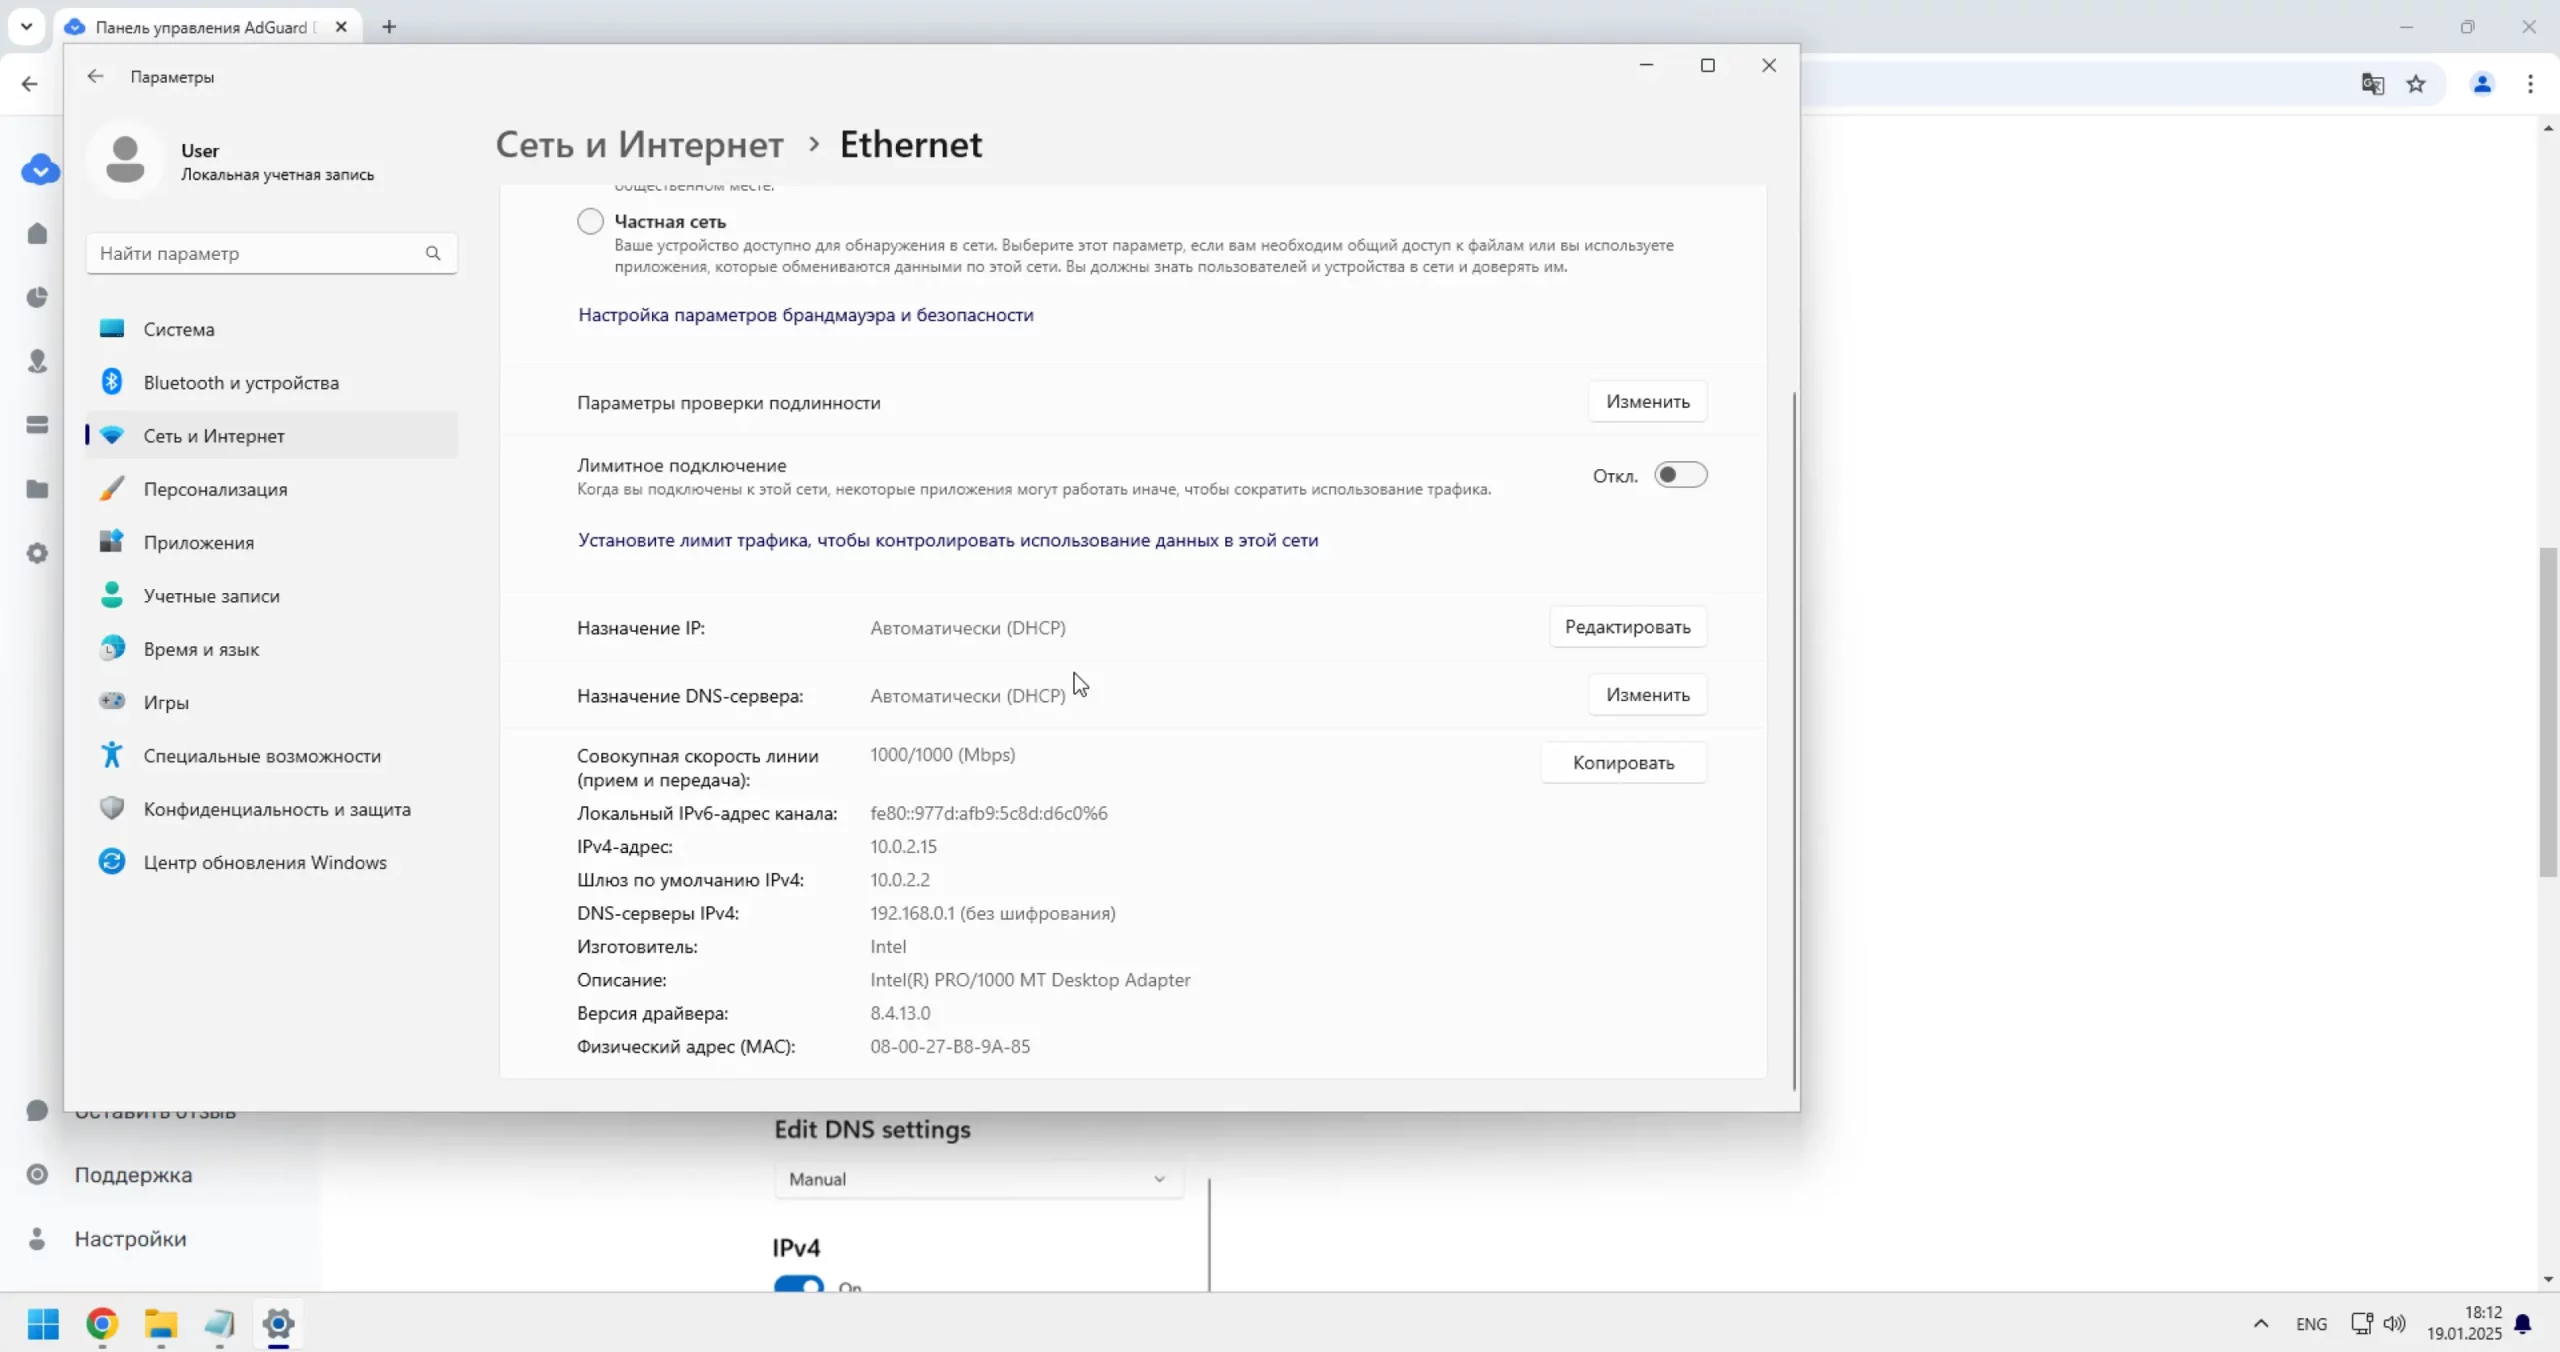The height and width of the screenshot is (1352, 2560).
Task: Open the Manual dropdown under Edit DNS settings
Action: (978, 1179)
